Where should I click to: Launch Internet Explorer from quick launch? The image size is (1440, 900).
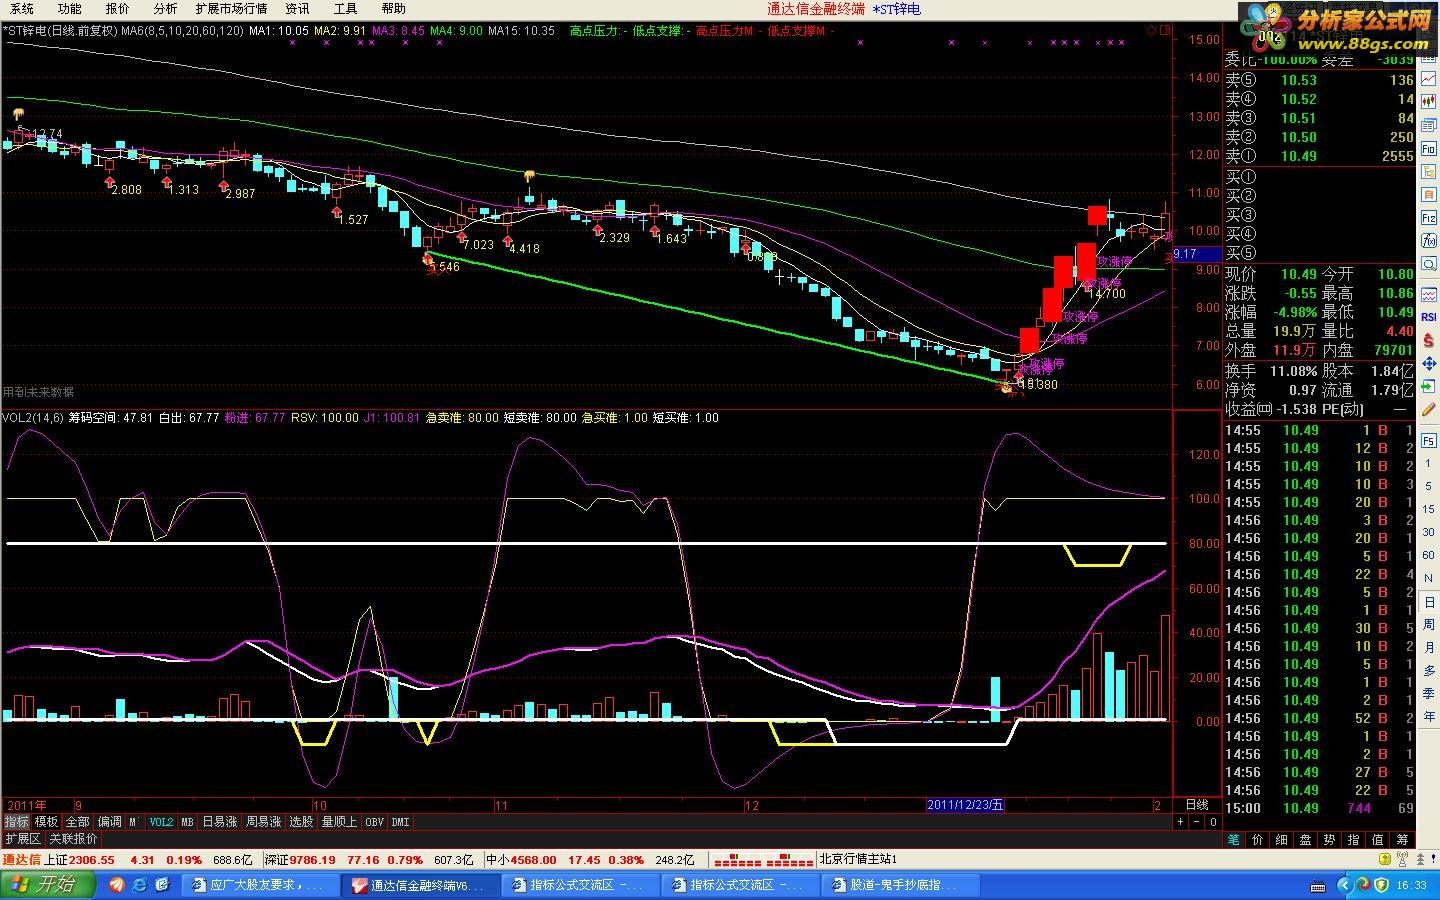coord(139,885)
